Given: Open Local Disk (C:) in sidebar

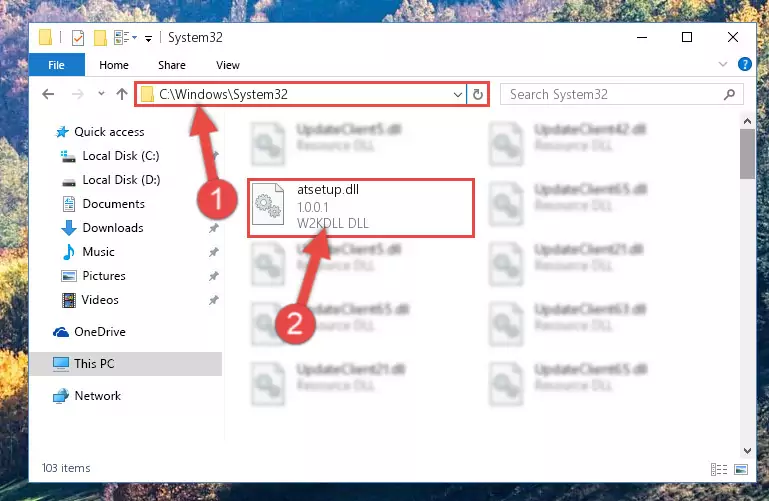Looking at the screenshot, I should [x=121, y=156].
